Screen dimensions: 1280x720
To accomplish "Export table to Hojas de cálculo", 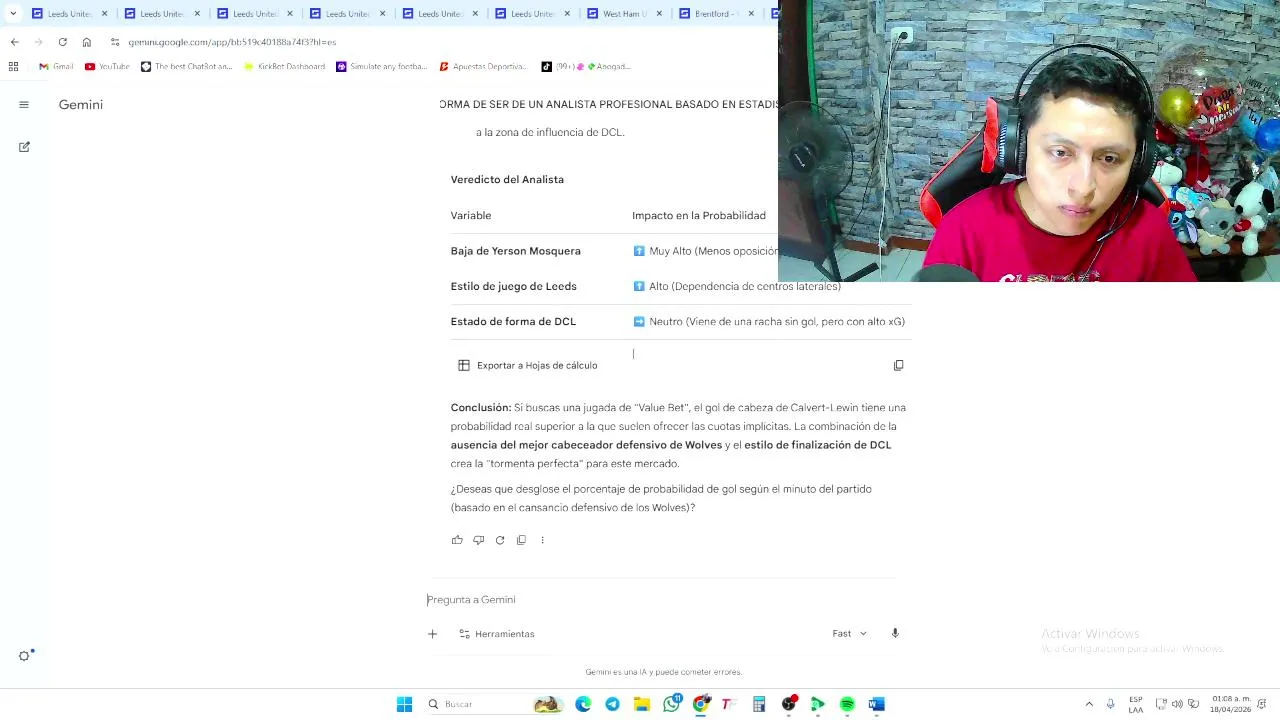I will 528,365.
